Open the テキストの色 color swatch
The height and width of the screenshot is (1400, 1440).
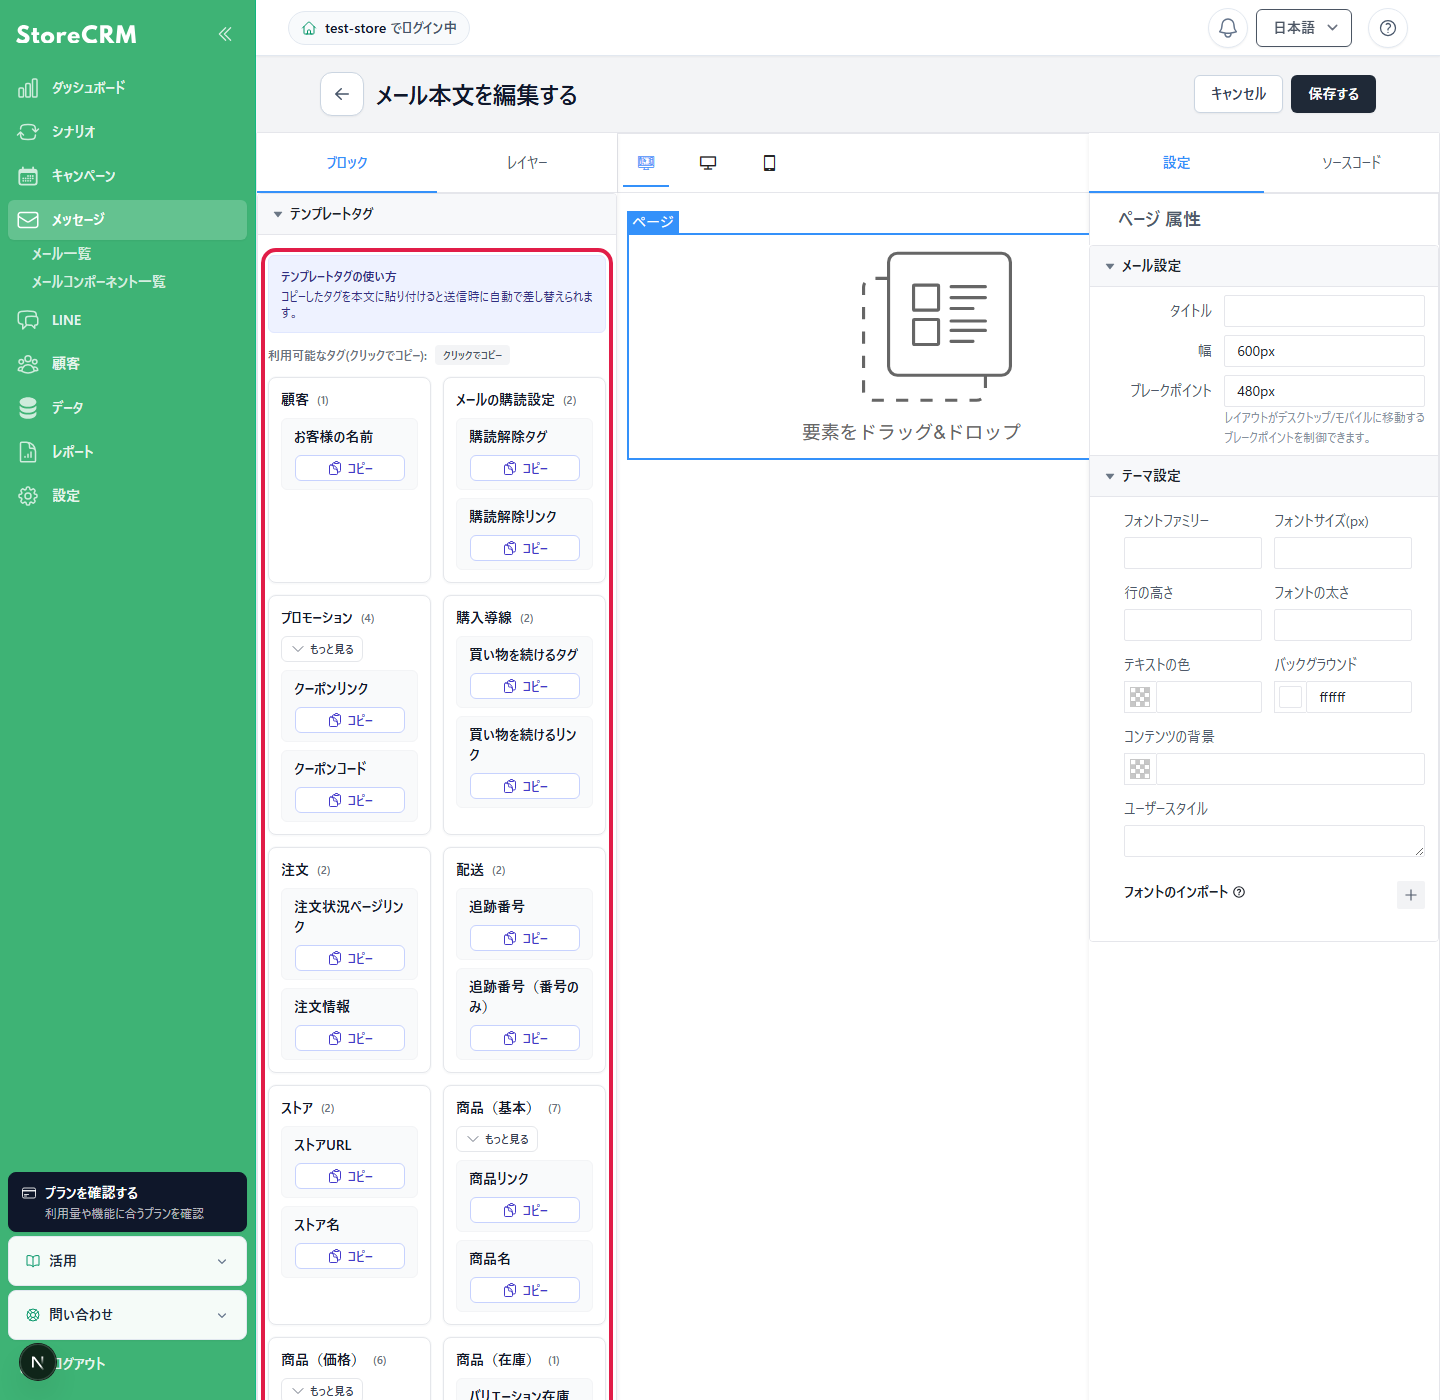coord(1140,697)
